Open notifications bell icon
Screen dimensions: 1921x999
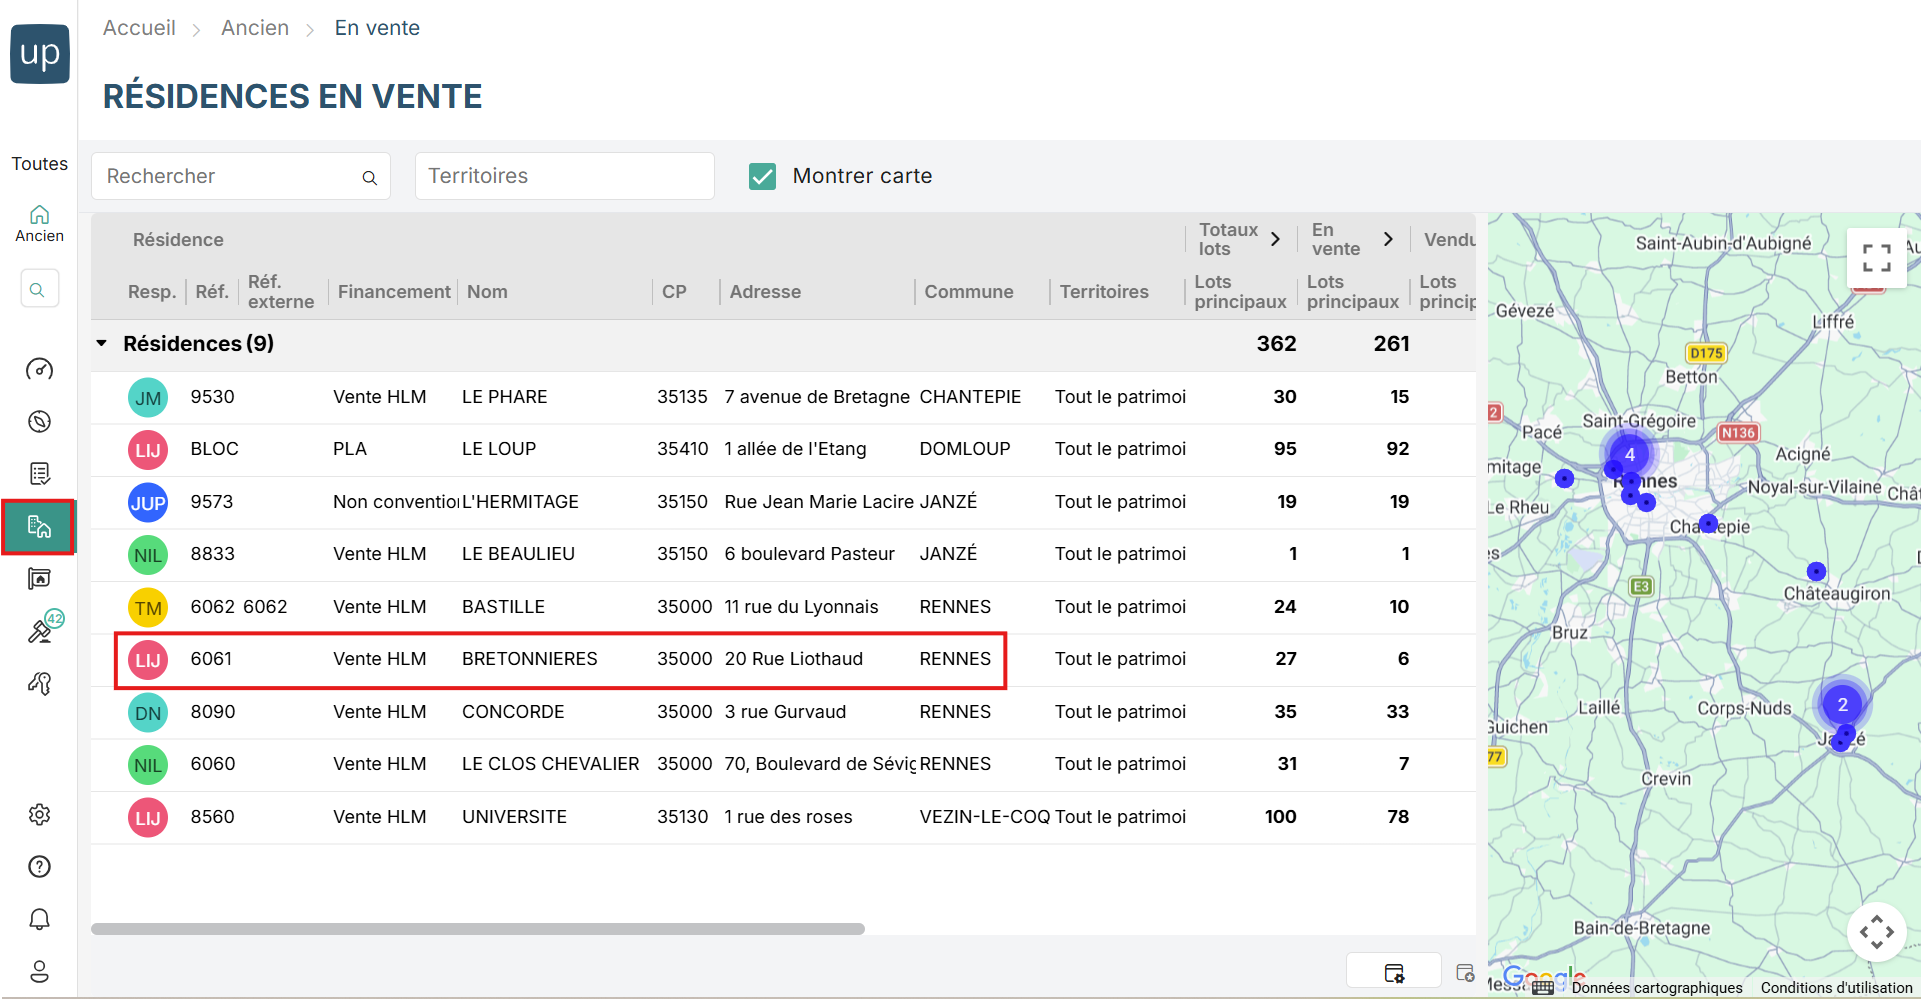[39, 919]
